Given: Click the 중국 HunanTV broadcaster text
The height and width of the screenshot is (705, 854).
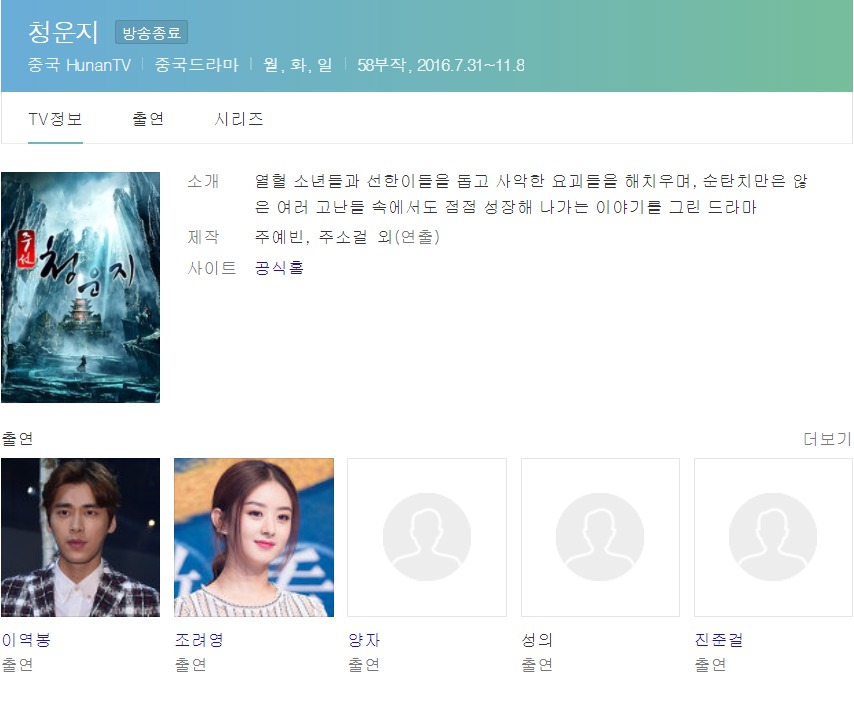Looking at the screenshot, I should pyautogui.click(x=80, y=65).
